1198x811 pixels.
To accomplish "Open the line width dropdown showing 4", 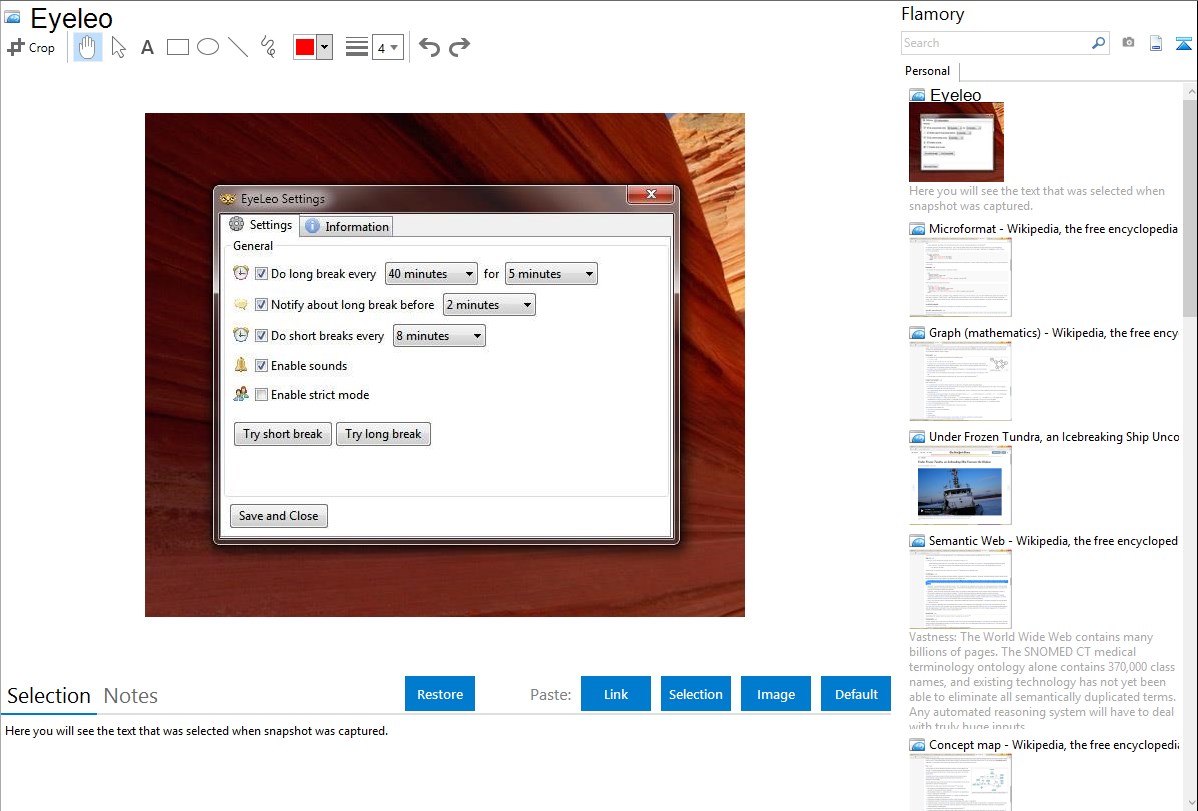I will point(387,47).
